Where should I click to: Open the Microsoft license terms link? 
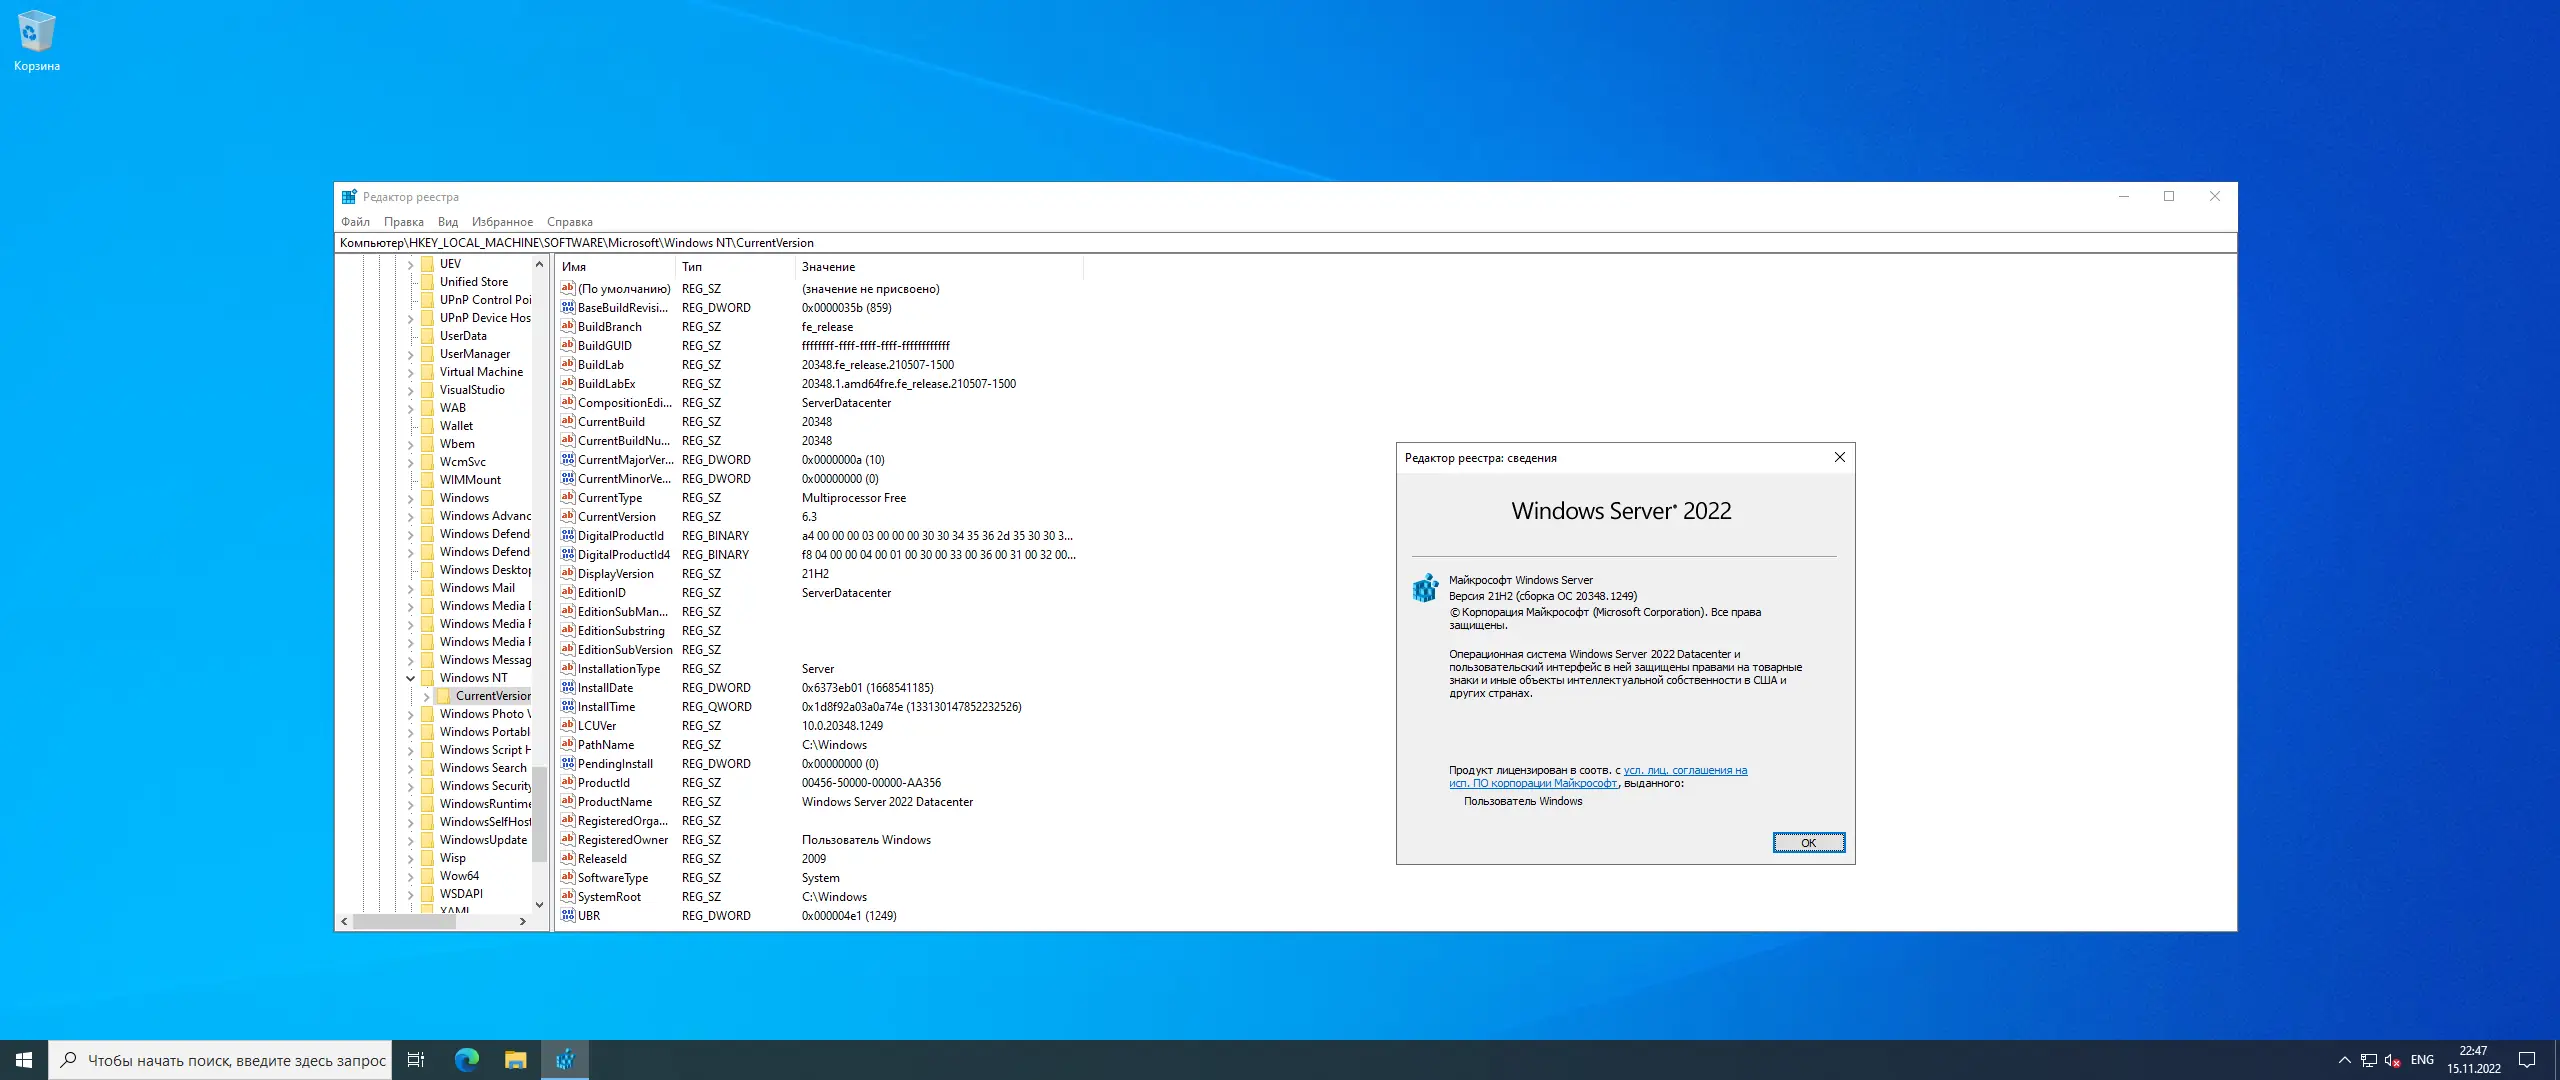(1684, 771)
